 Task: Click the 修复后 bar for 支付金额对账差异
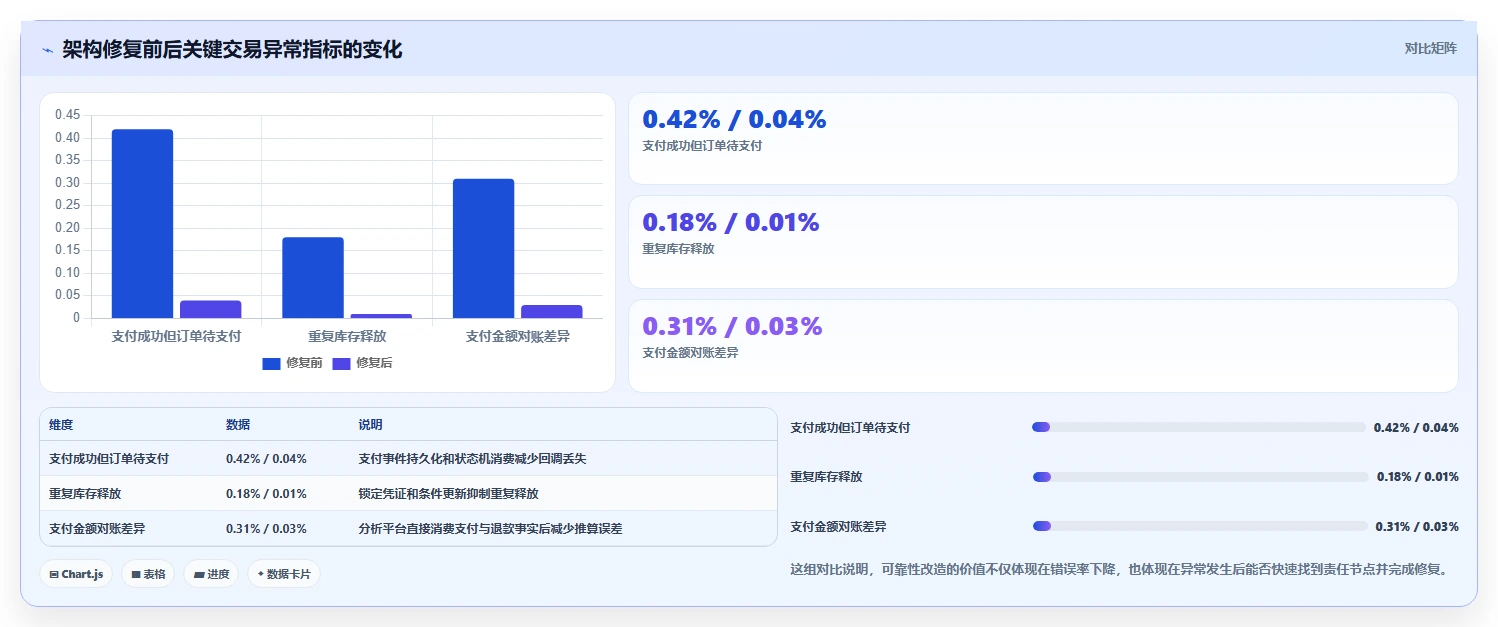click(x=551, y=312)
